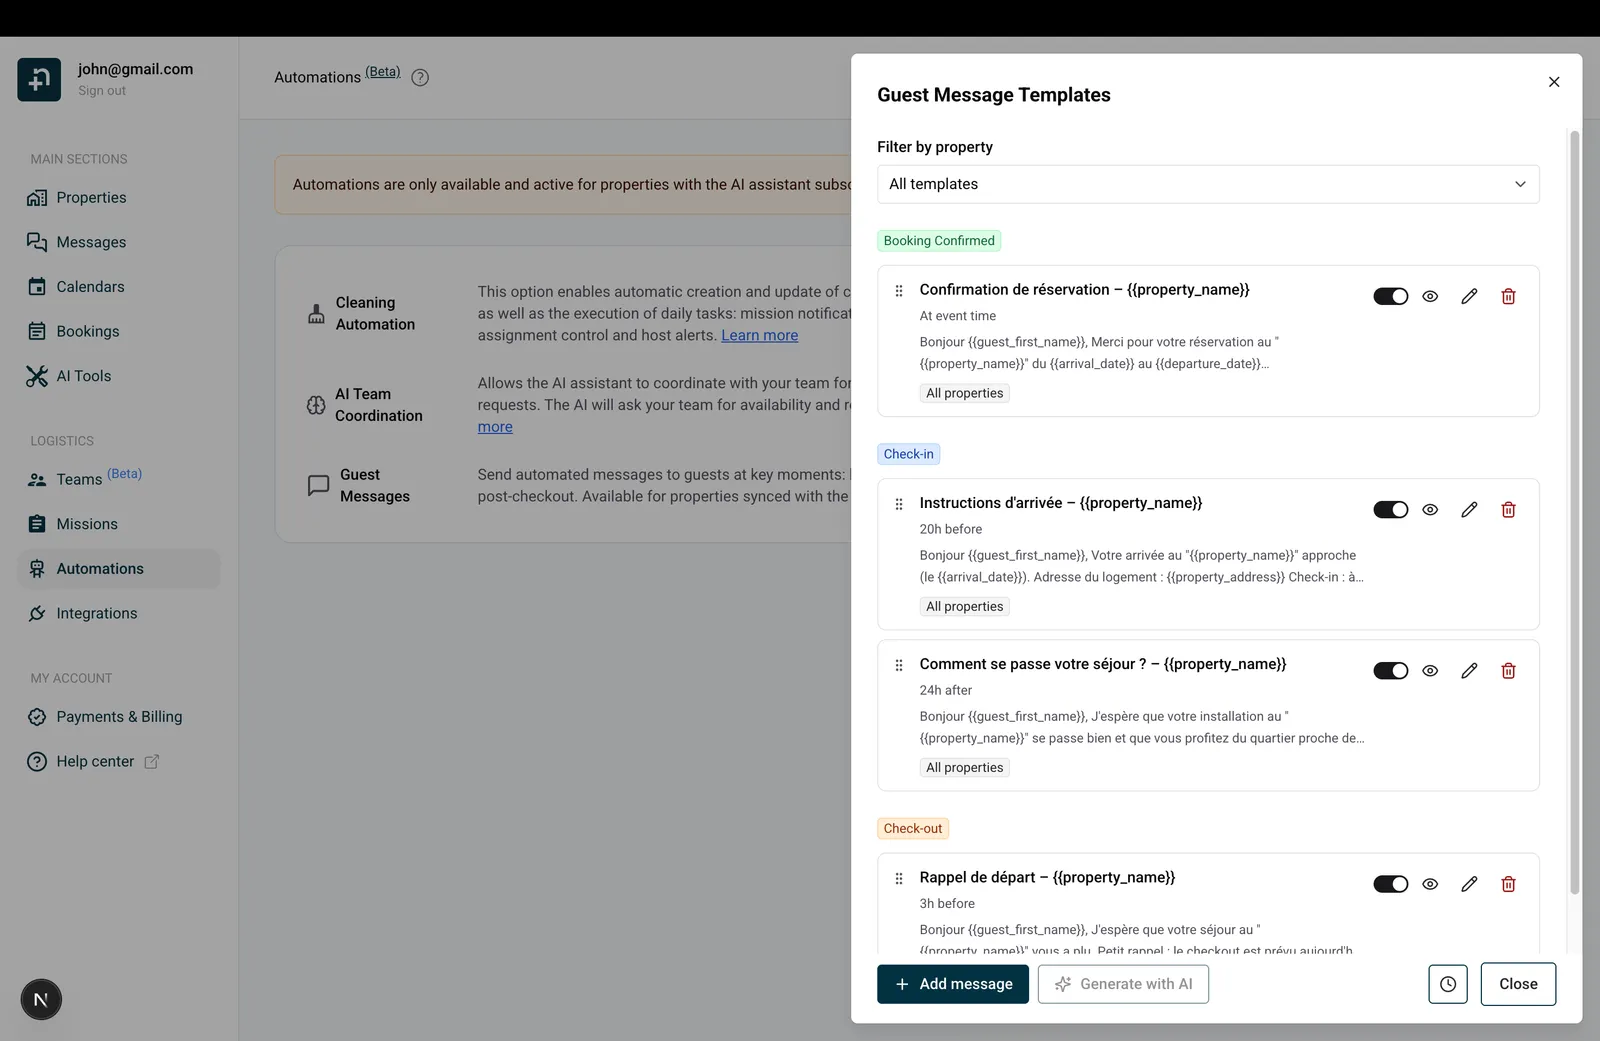Go to Missions in the sidebar

pyautogui.click(x=119, y=524)
